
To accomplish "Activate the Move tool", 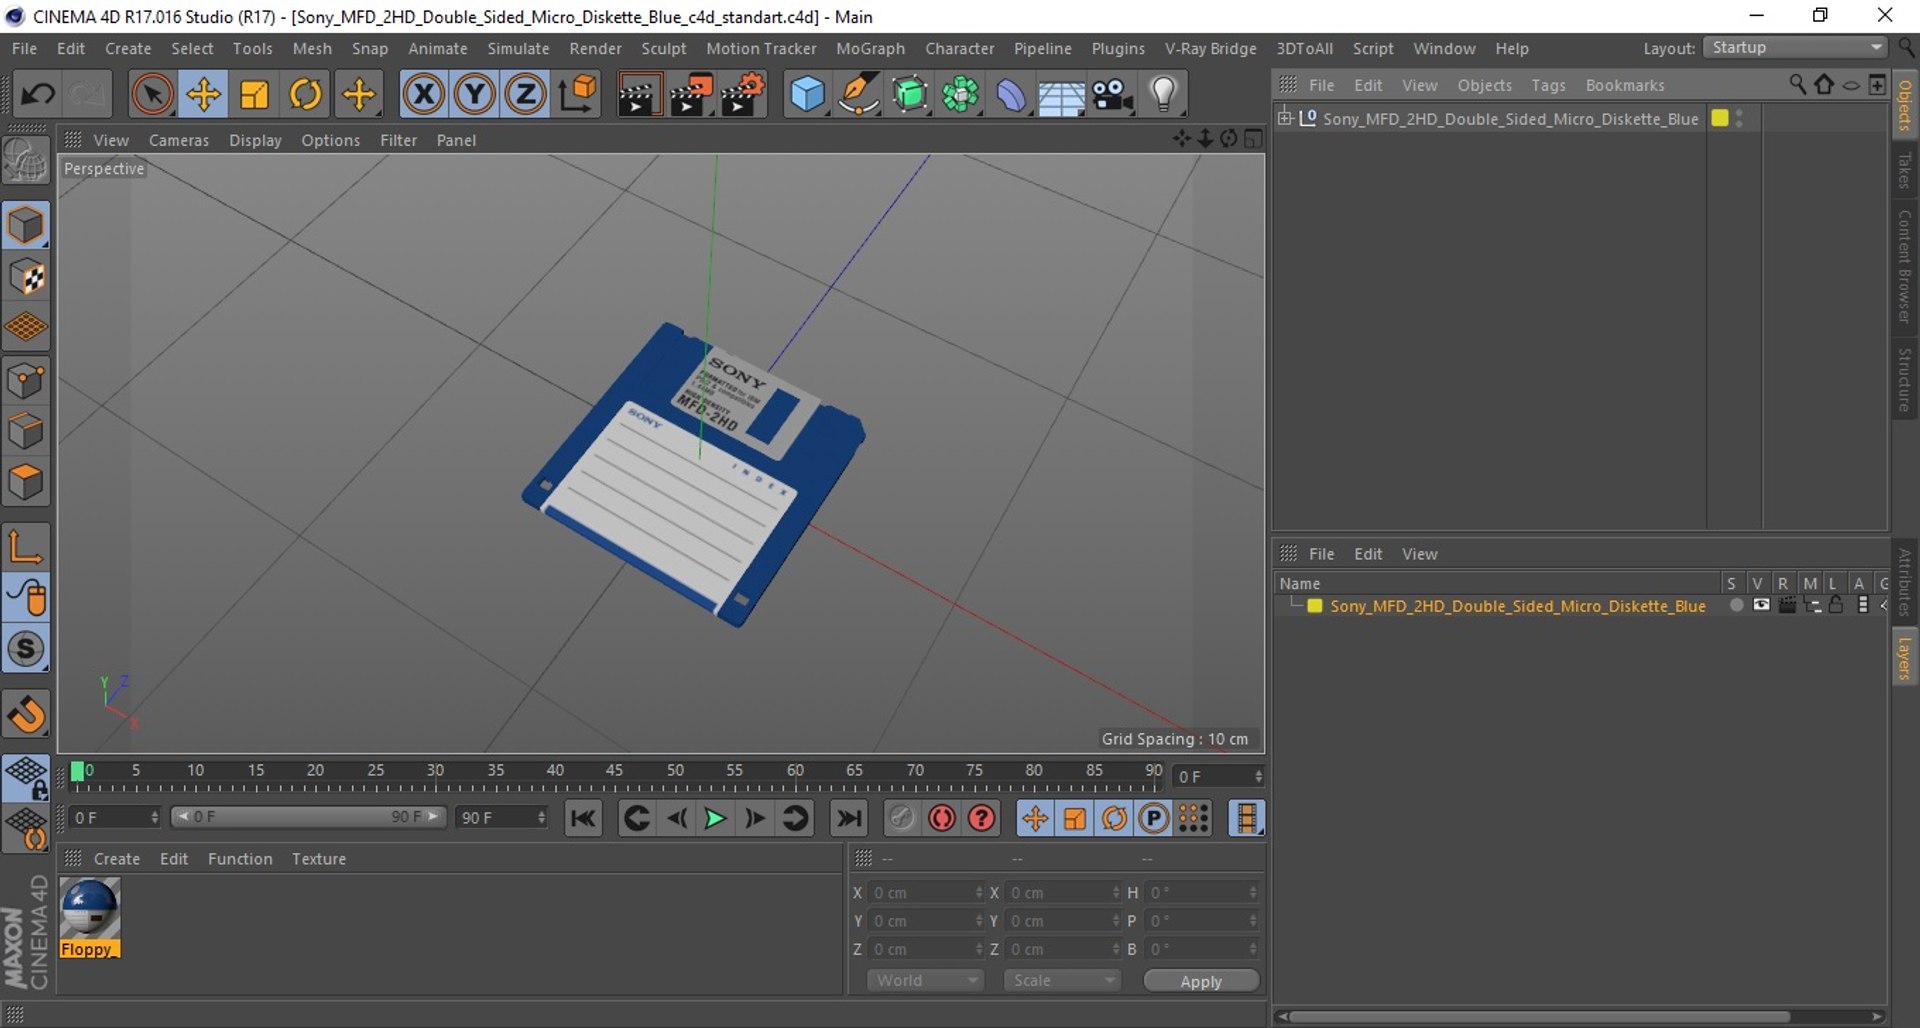I will tap(203, 95).
